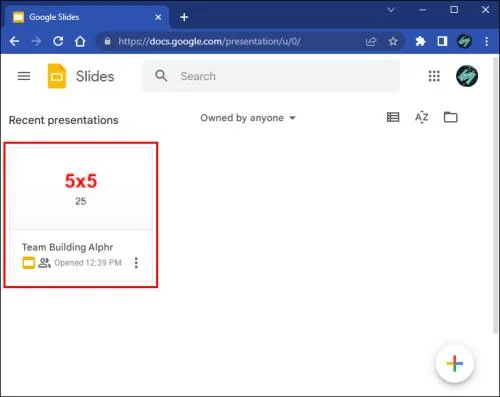Open the AZ sort options
500x397 pixels.
[x=422, y=117]
